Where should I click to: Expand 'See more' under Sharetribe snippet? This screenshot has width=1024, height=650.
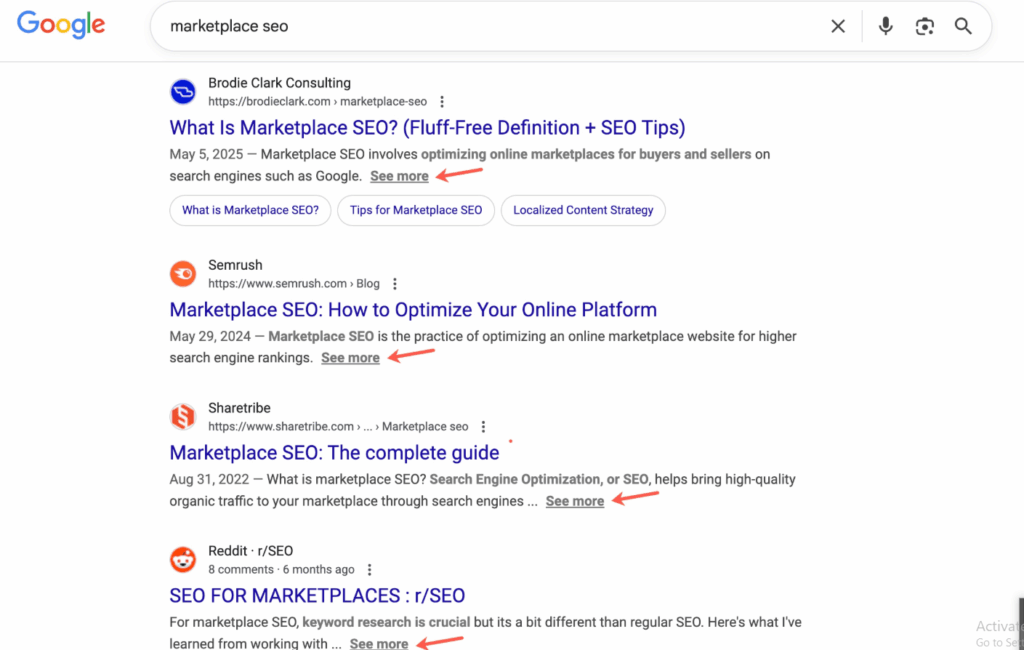point(575,501)
